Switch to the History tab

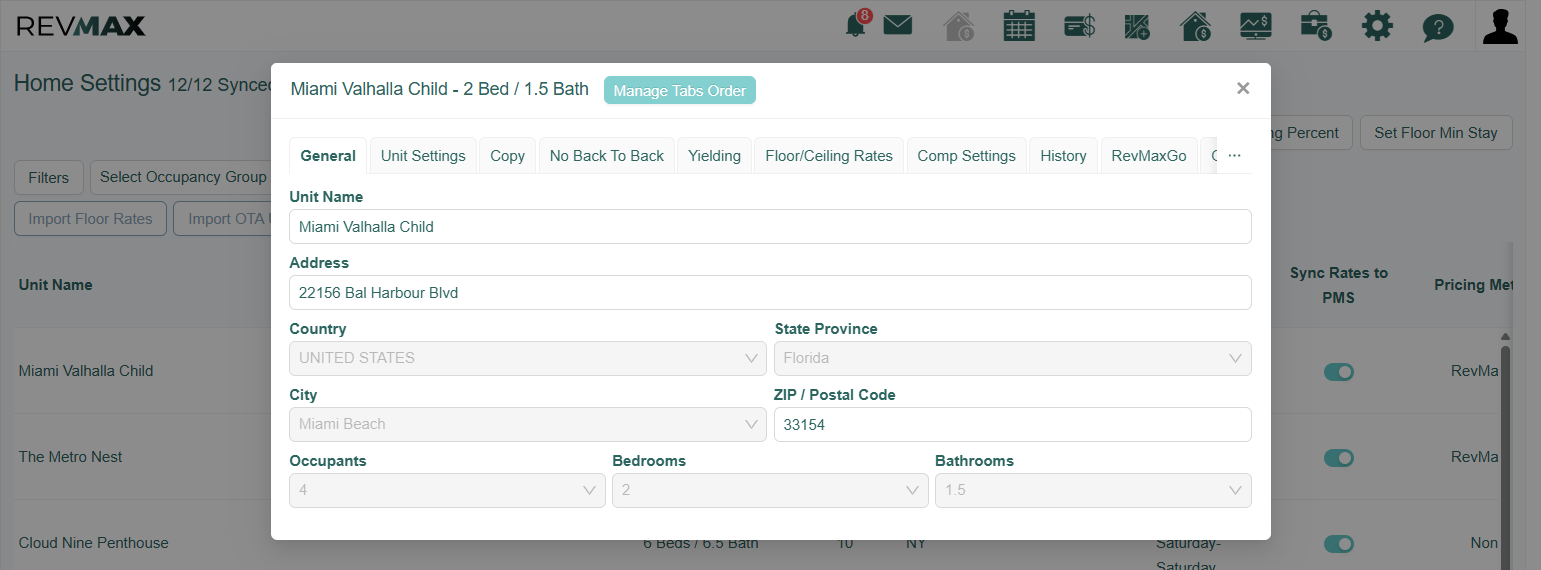point(1063,156)
